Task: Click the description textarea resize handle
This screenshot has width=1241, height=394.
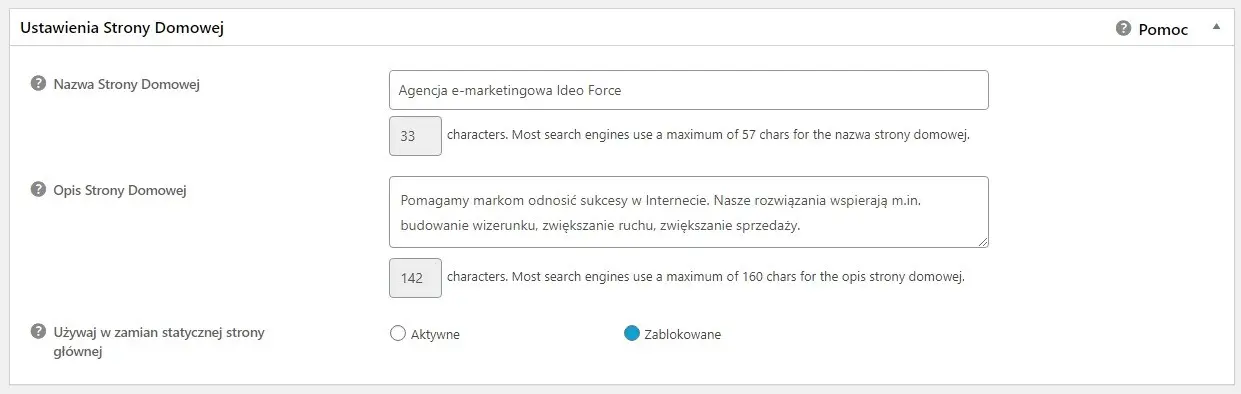Action: 982,241
